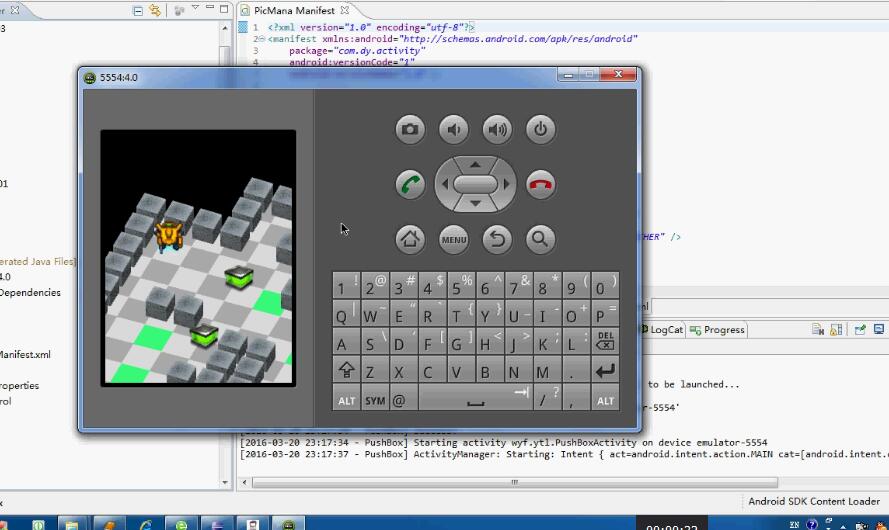This screenshot has height=530, width=889.
Task: Select 'erated Java Files]' folder in Package Explorer
Action: coord(37,261)
